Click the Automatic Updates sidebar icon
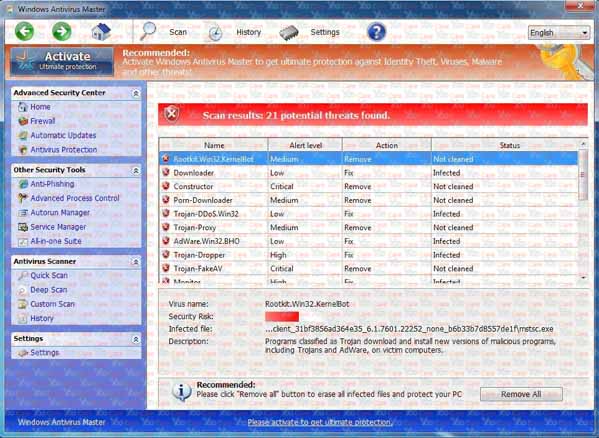 coord(23,135)
